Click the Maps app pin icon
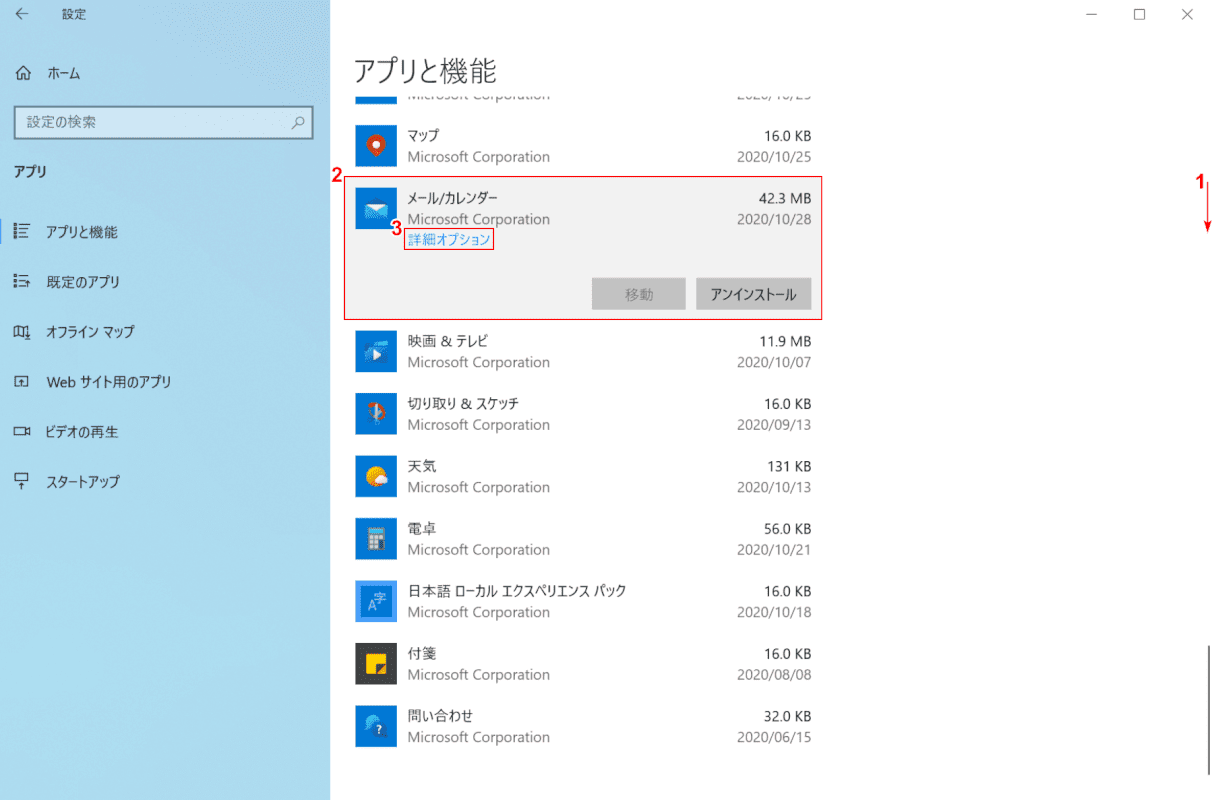 tap(376, 145)
